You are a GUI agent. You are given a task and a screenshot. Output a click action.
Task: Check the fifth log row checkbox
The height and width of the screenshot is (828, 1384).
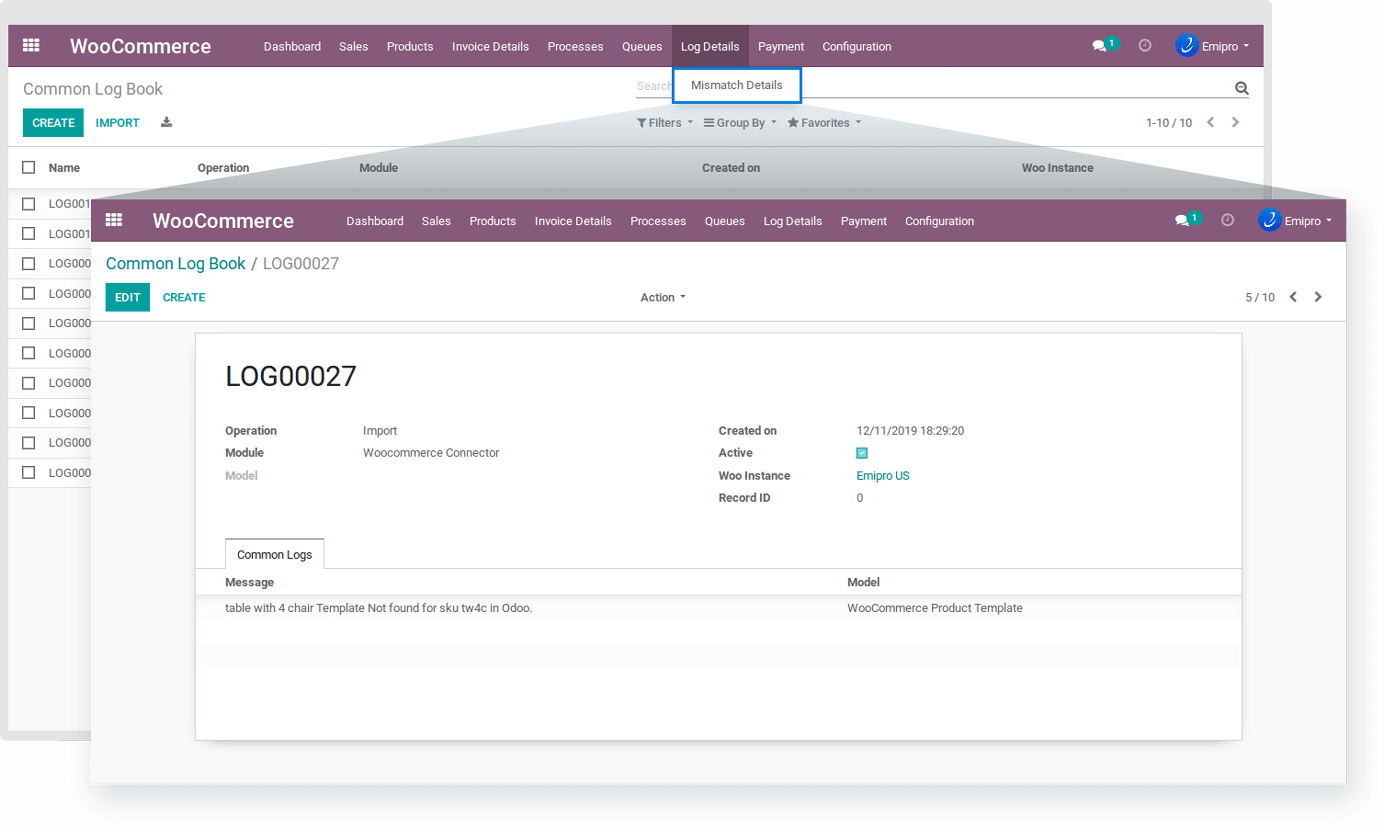[29, 323]
